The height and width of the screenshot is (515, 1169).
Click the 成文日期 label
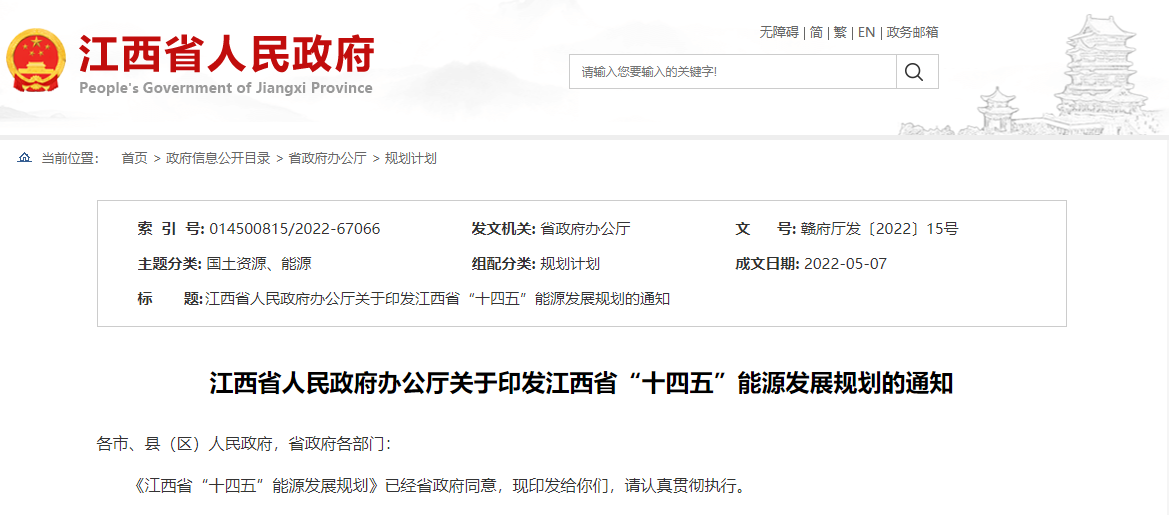click(x=768, y=264)
